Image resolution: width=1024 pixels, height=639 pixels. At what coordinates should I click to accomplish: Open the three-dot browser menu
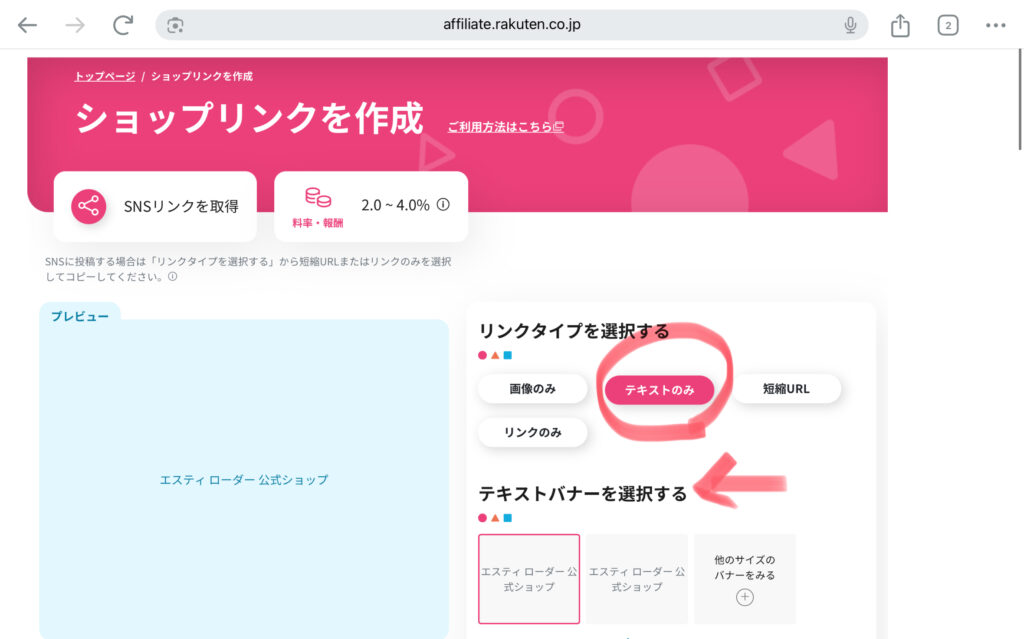995,25
